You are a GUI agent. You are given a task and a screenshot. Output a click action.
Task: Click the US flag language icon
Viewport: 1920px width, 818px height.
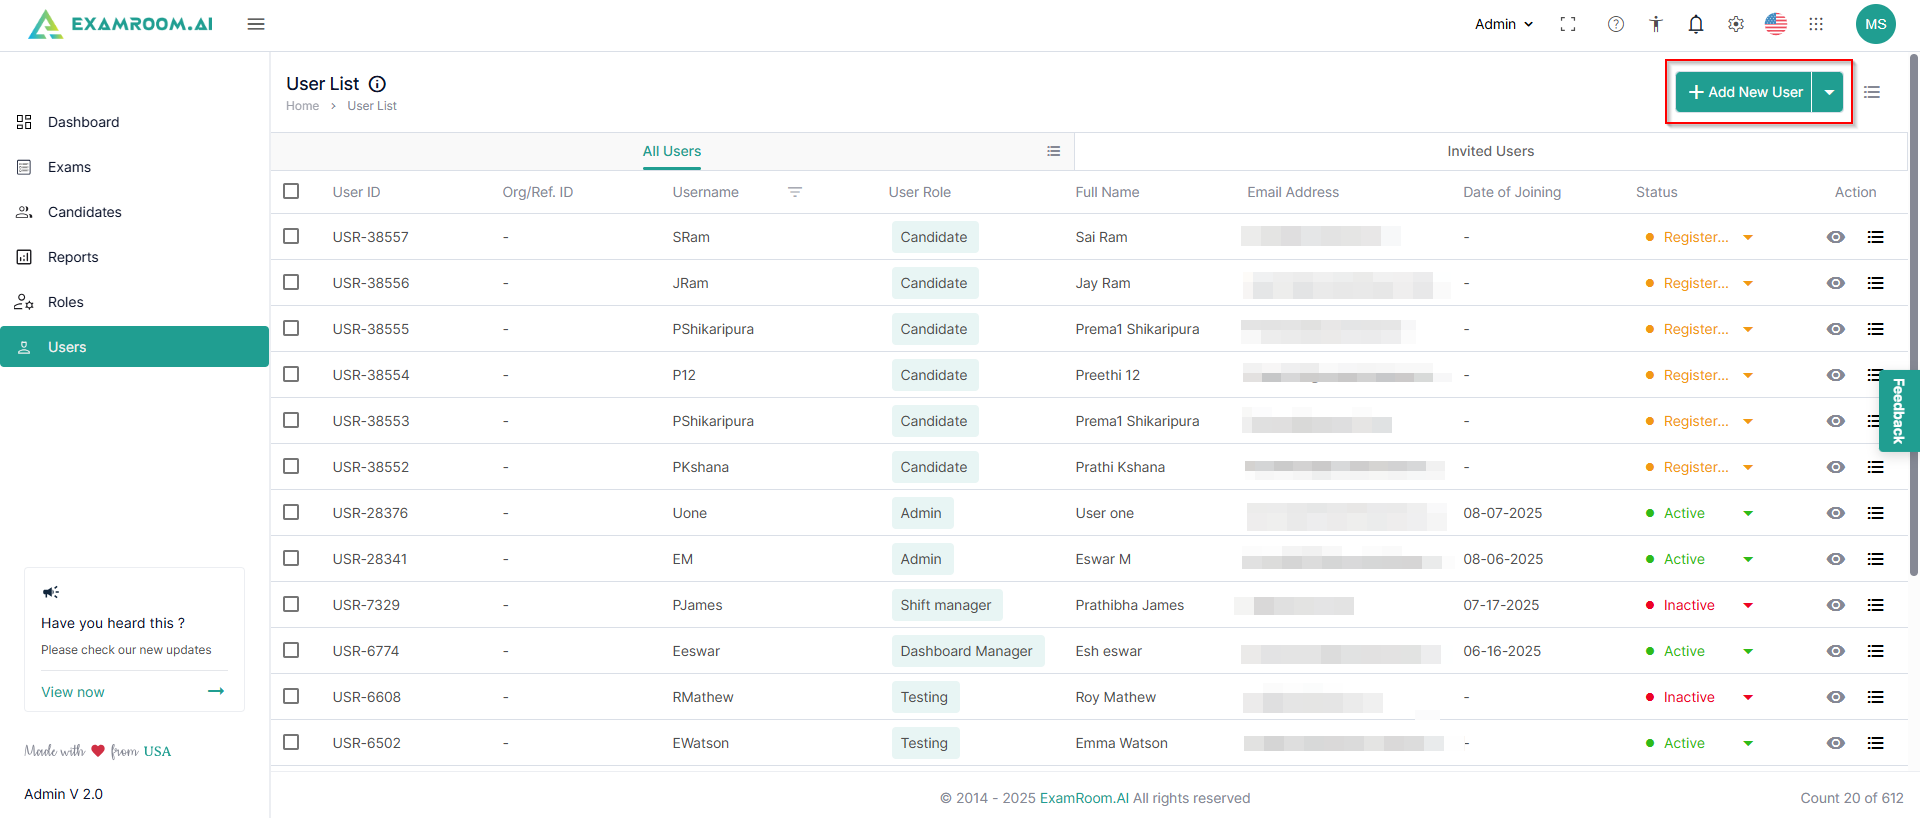click(x=1776, y=24)
